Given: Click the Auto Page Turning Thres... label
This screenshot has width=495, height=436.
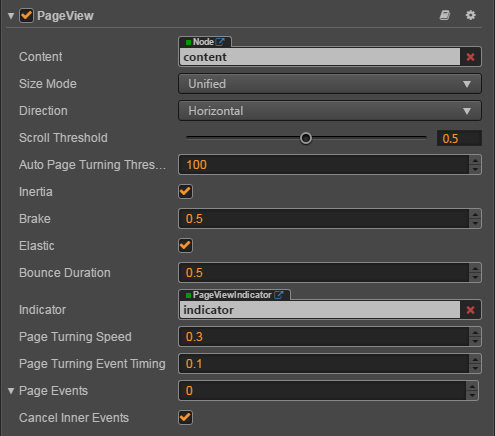Looking at the screenshot, I should click(92, 165).
